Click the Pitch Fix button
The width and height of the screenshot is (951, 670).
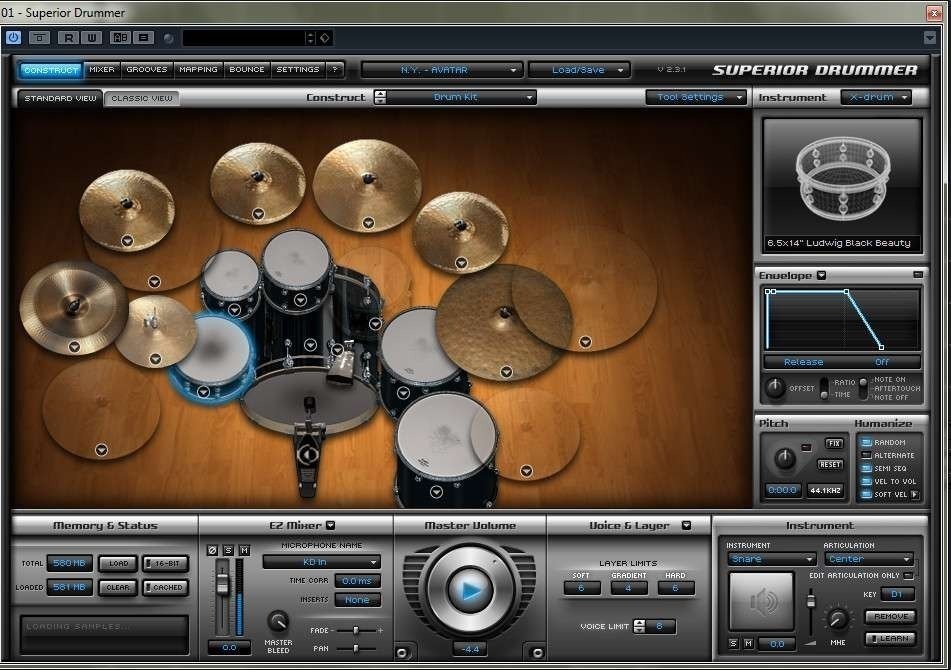pos(835,443)
